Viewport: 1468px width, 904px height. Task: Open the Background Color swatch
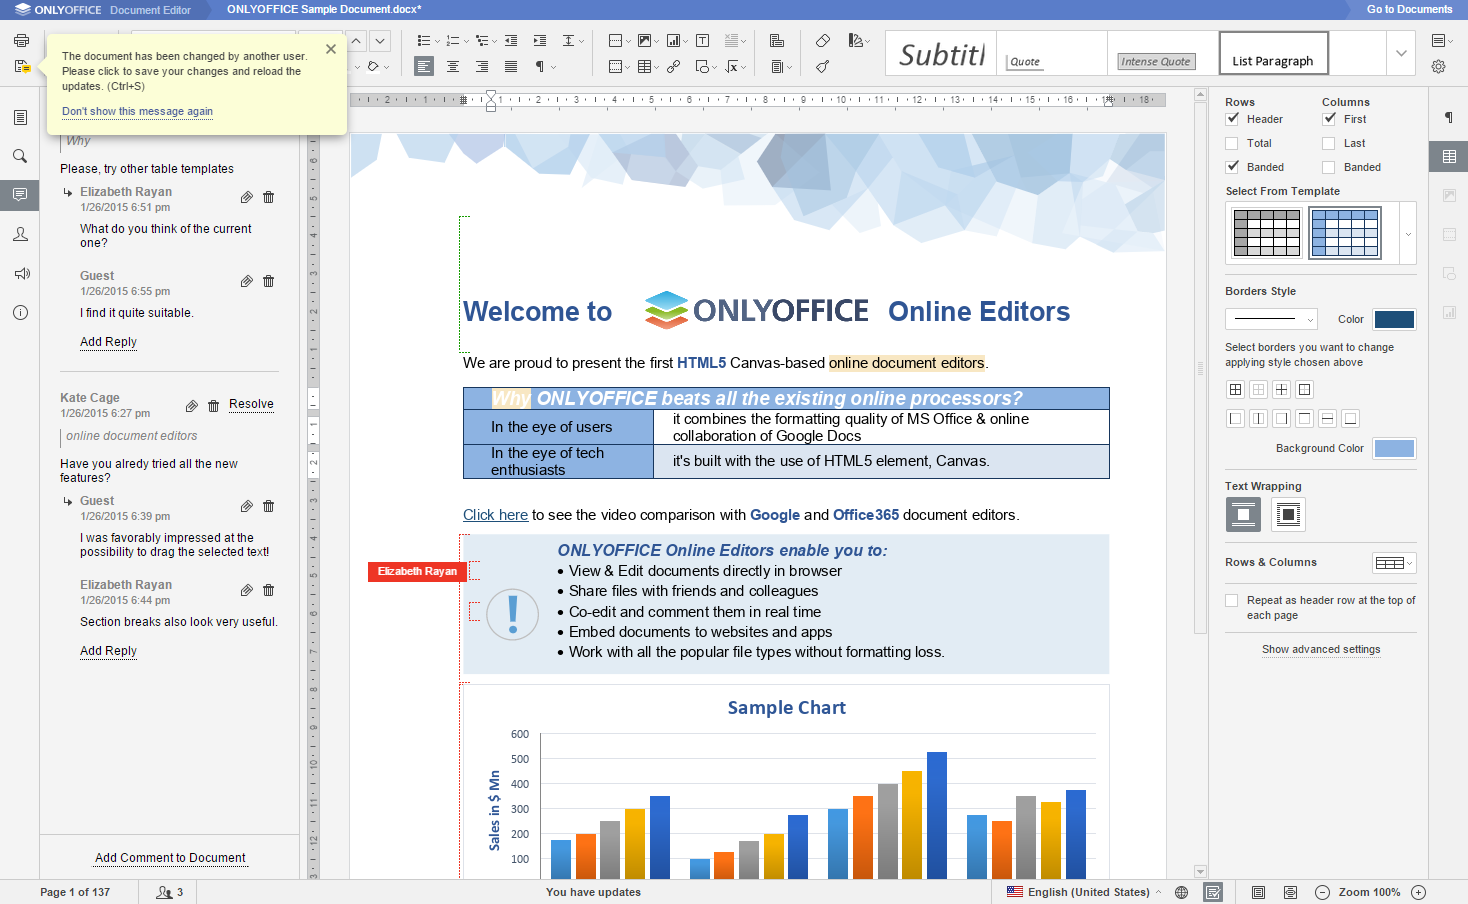pyautogui.click(x=1394, y=448)
